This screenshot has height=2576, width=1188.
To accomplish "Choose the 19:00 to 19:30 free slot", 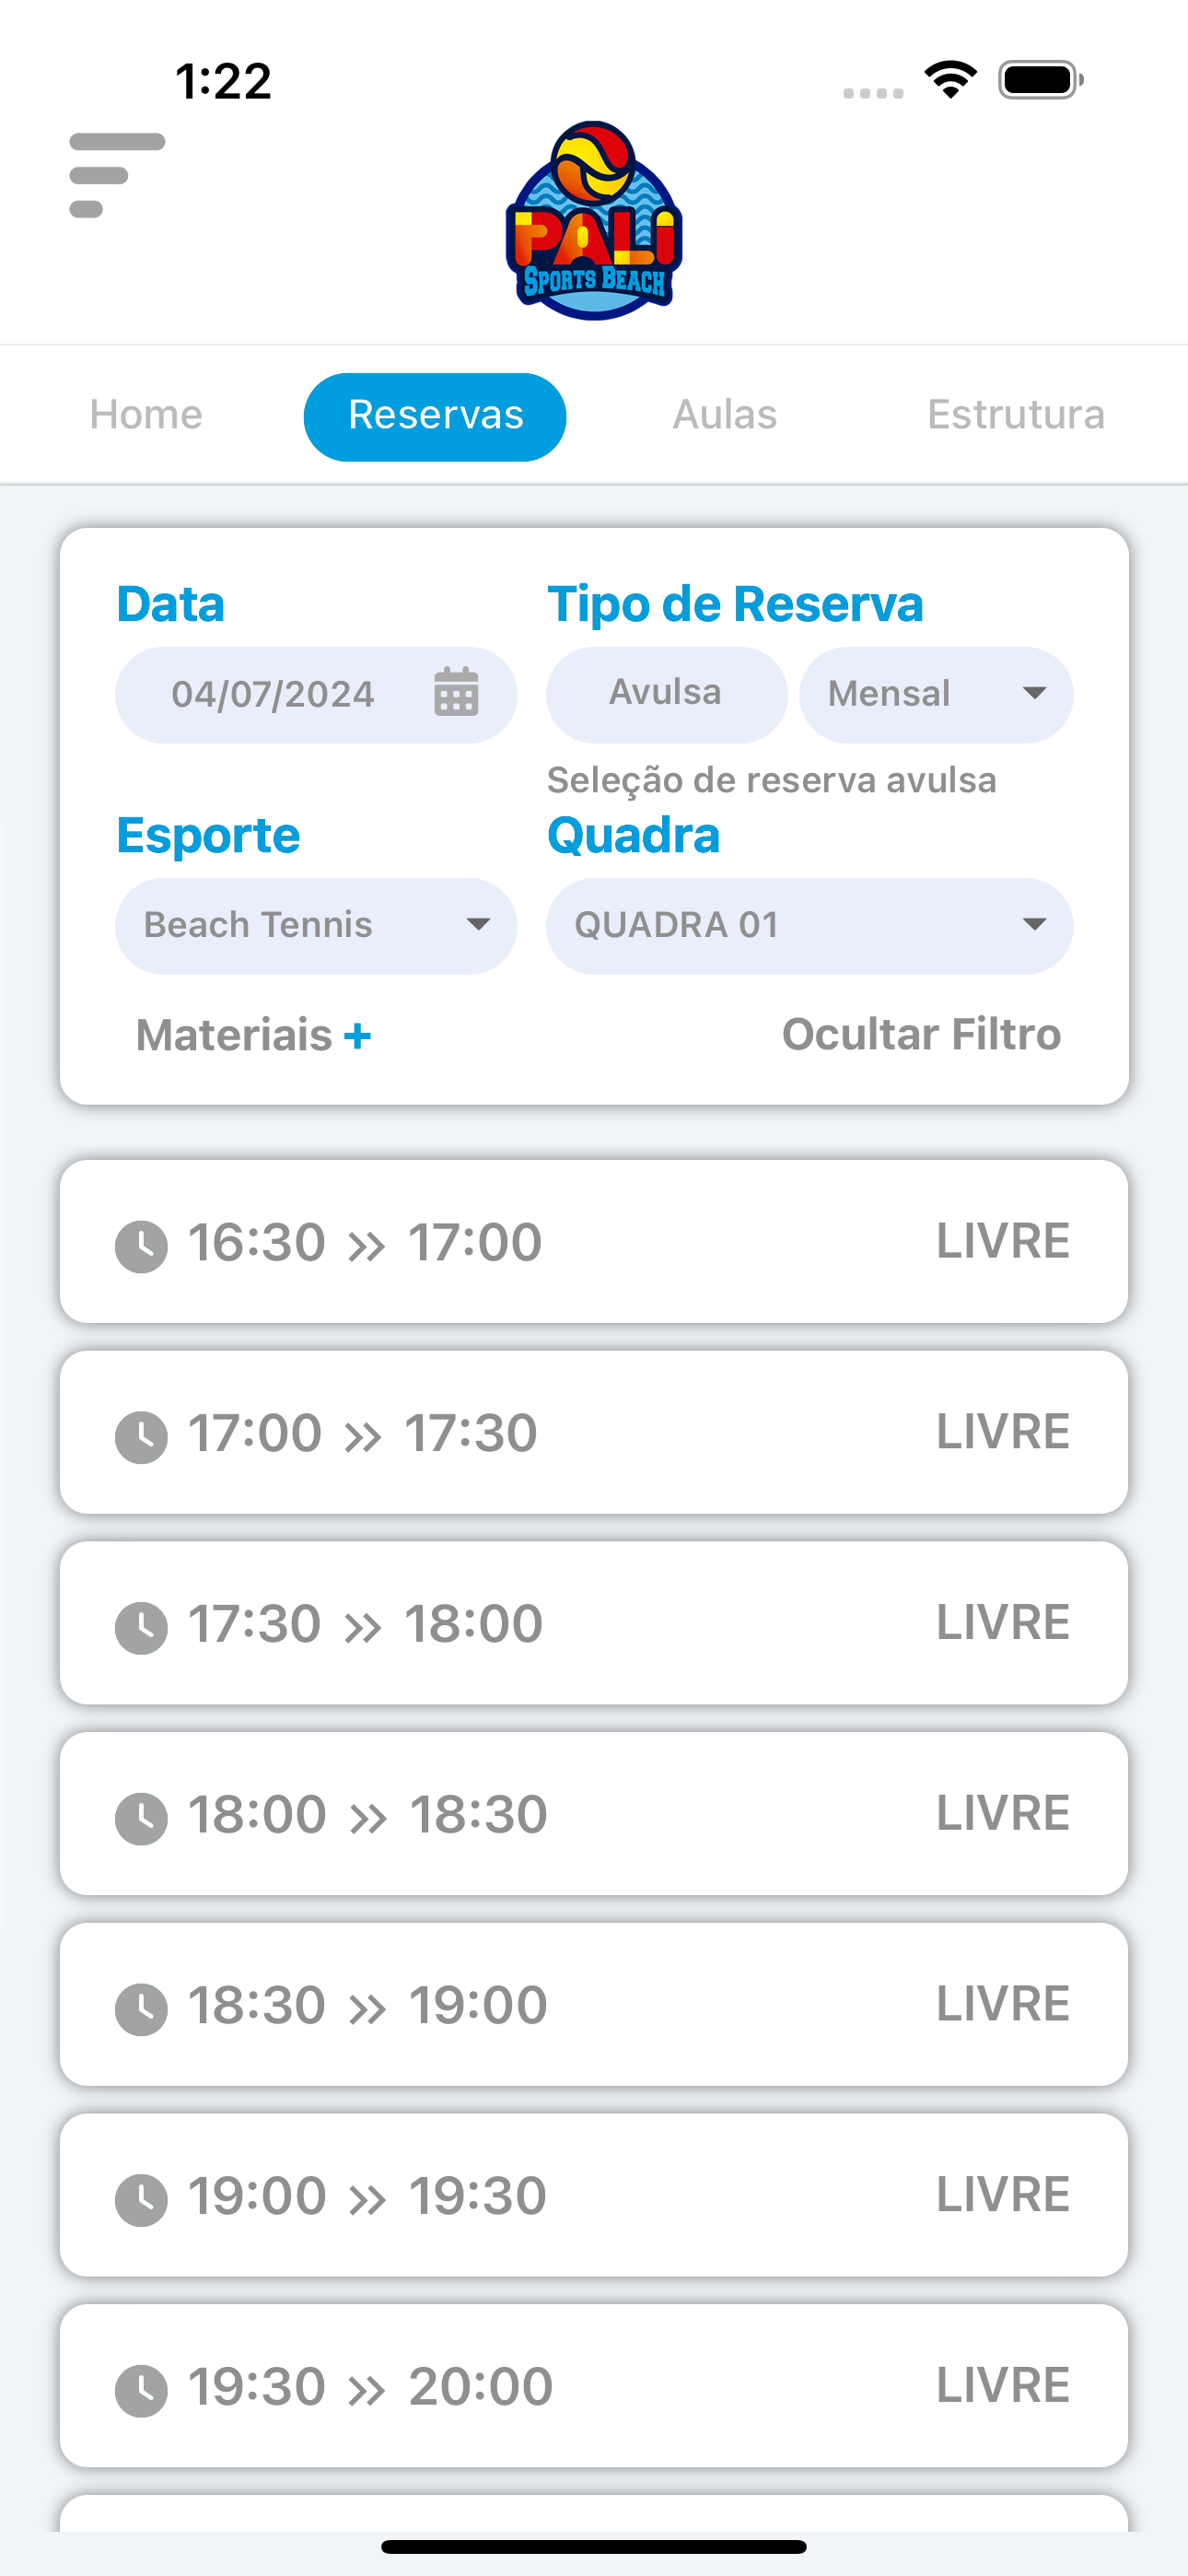I will (594, 2195).
